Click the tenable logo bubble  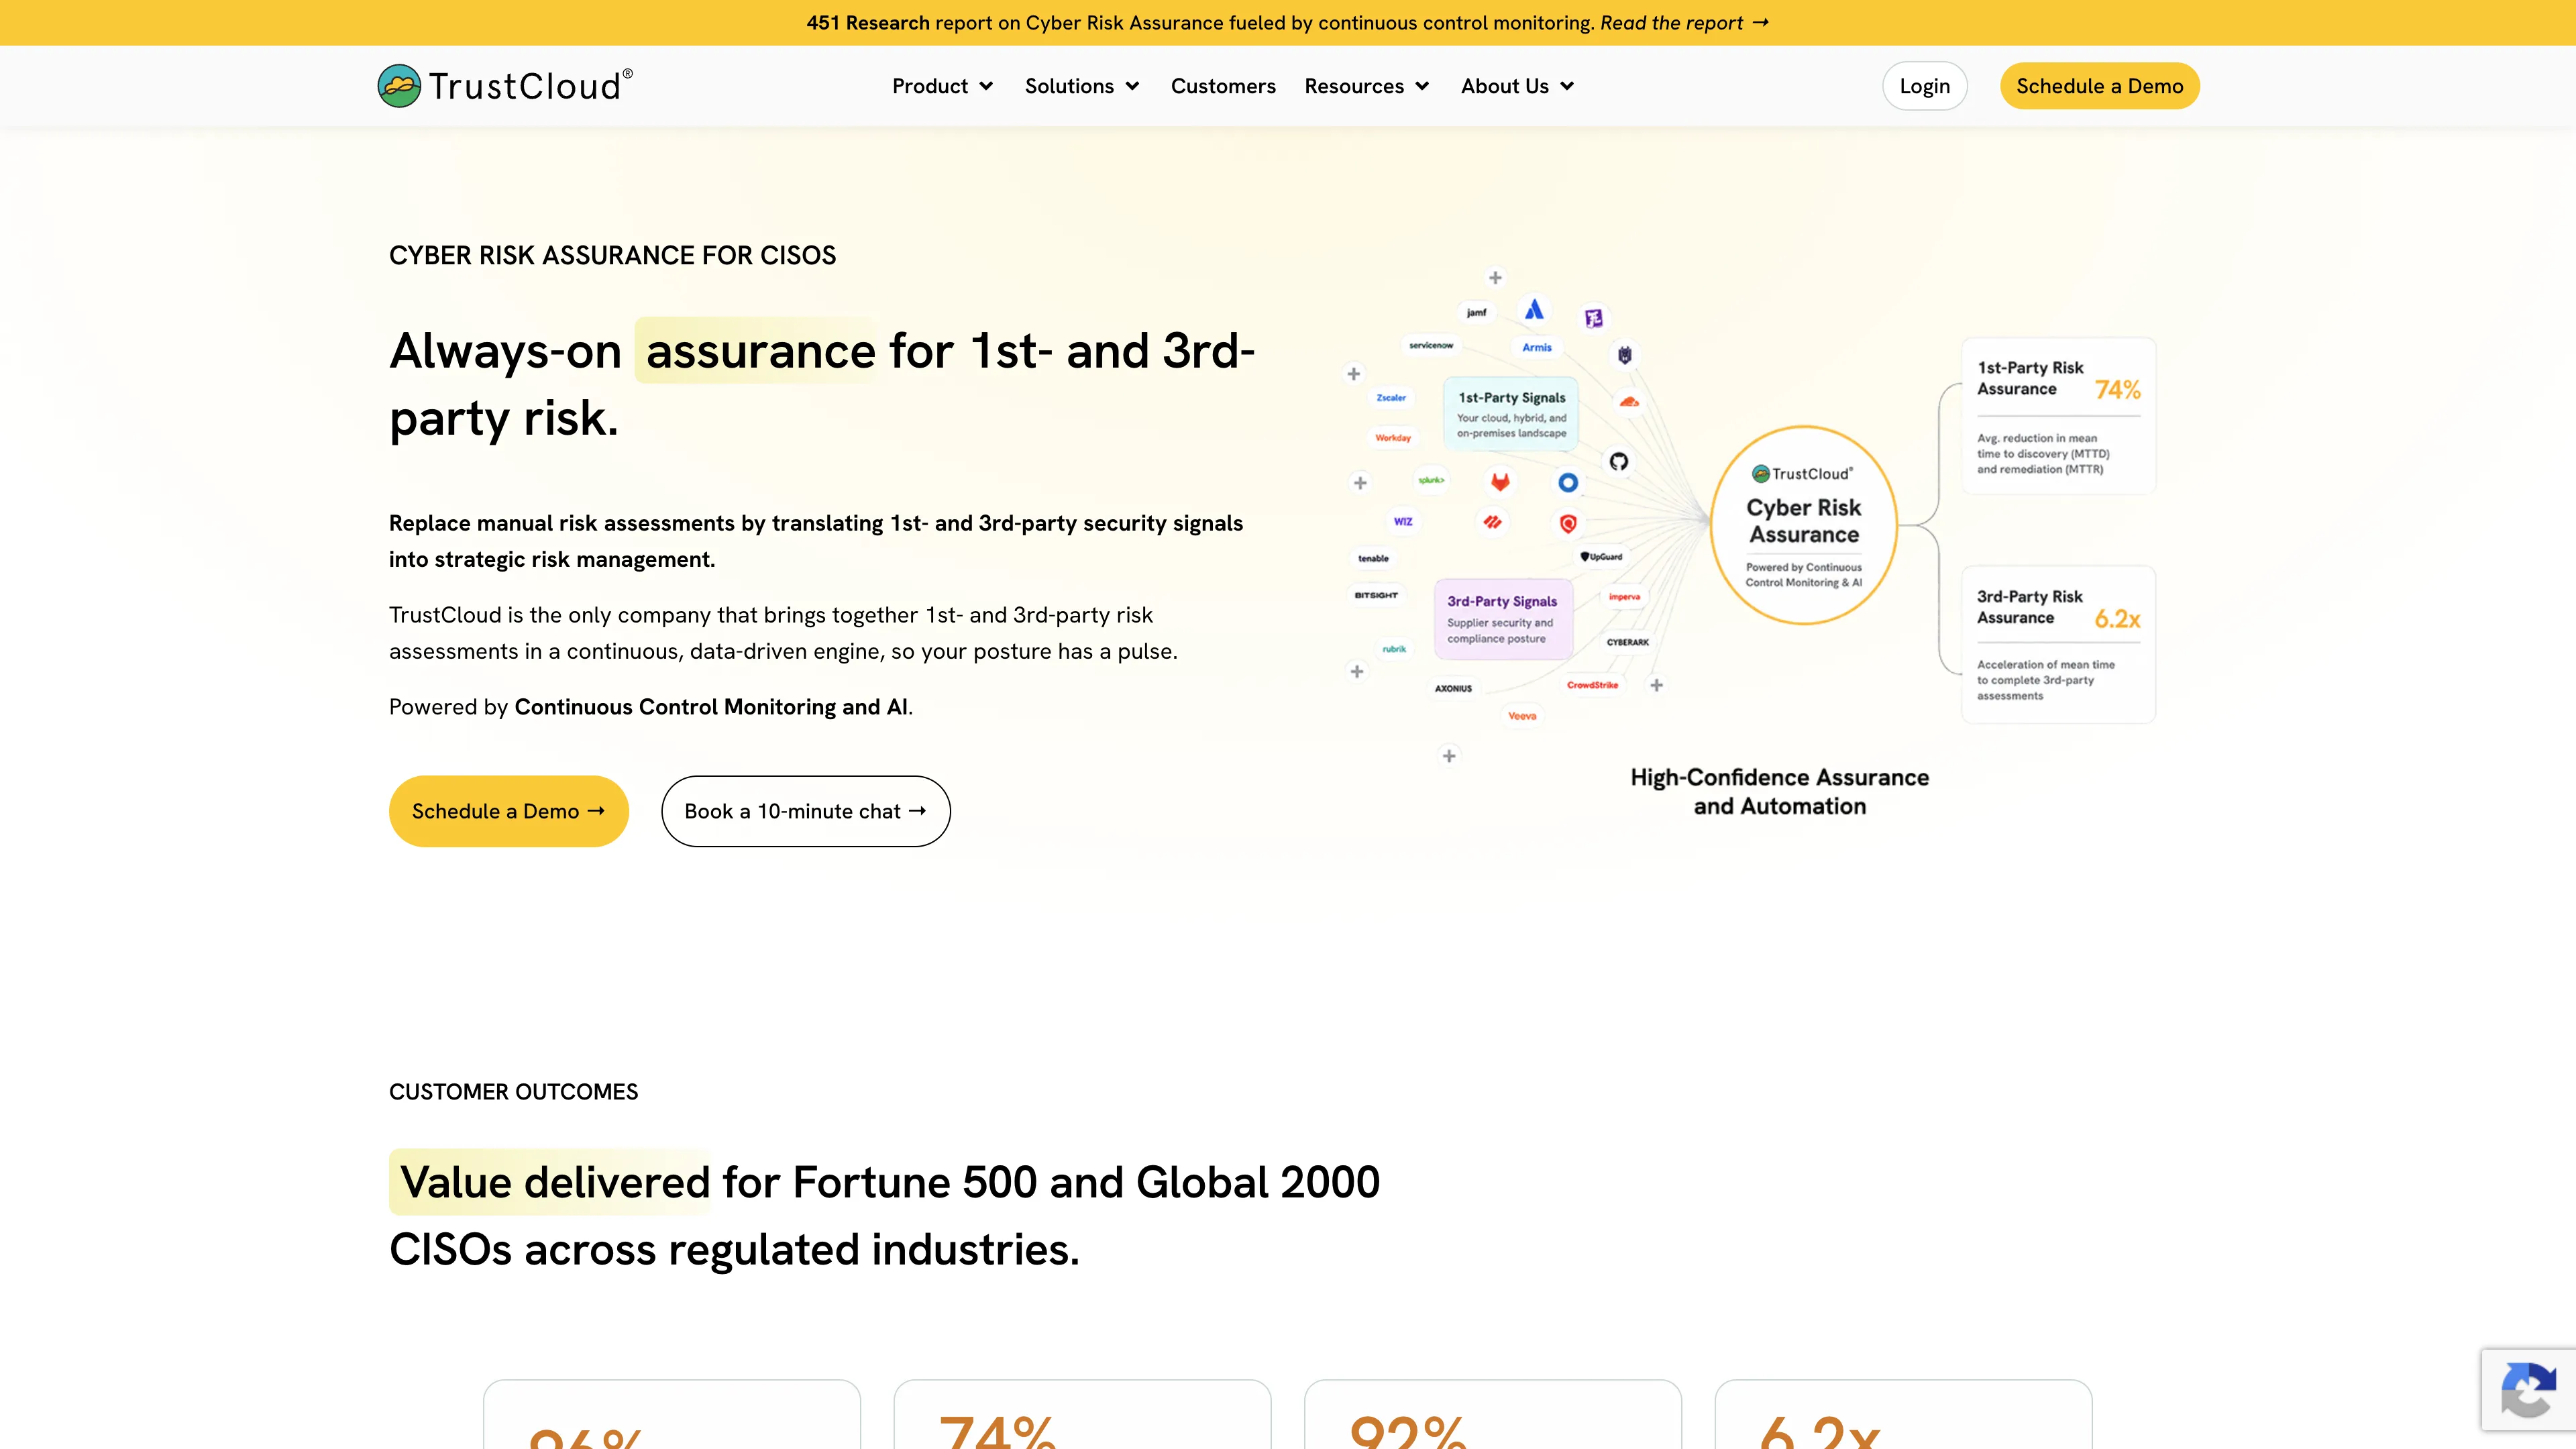[1373, 558]
